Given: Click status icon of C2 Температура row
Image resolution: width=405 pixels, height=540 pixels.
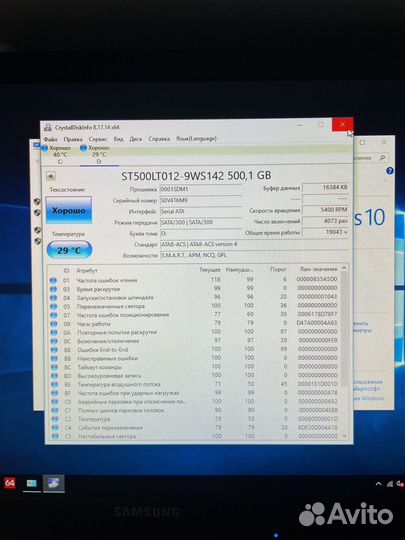Looking at the screenshot, I should [55, 419].
